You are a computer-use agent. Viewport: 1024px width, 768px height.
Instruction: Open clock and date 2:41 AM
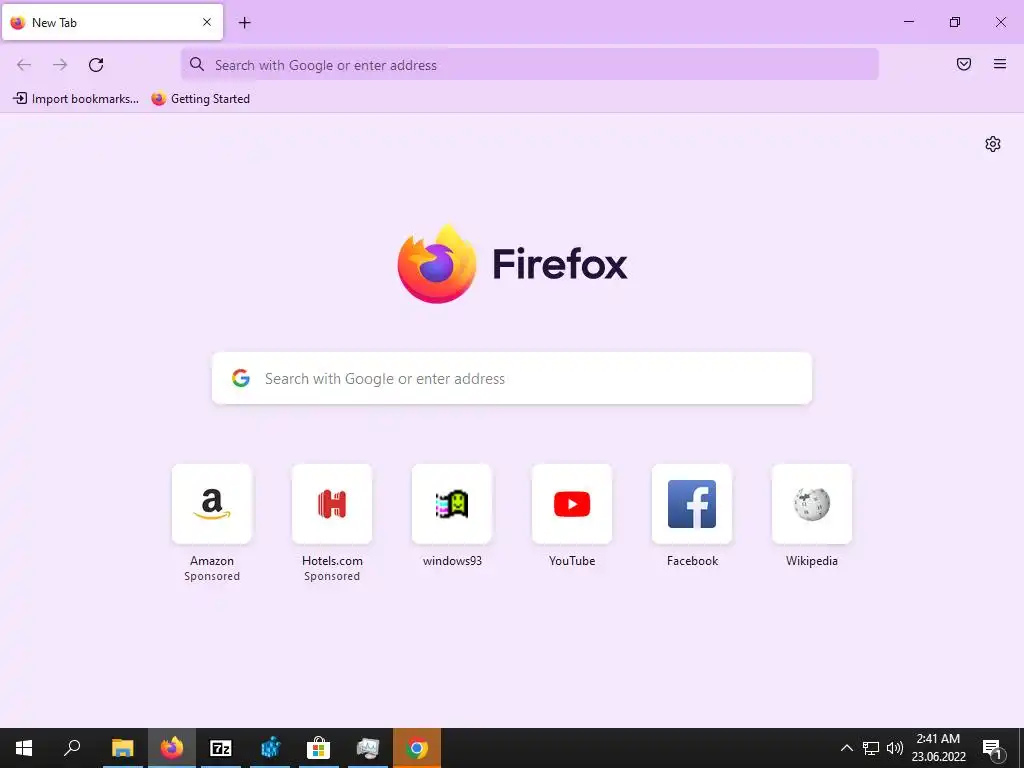[938, 748]
